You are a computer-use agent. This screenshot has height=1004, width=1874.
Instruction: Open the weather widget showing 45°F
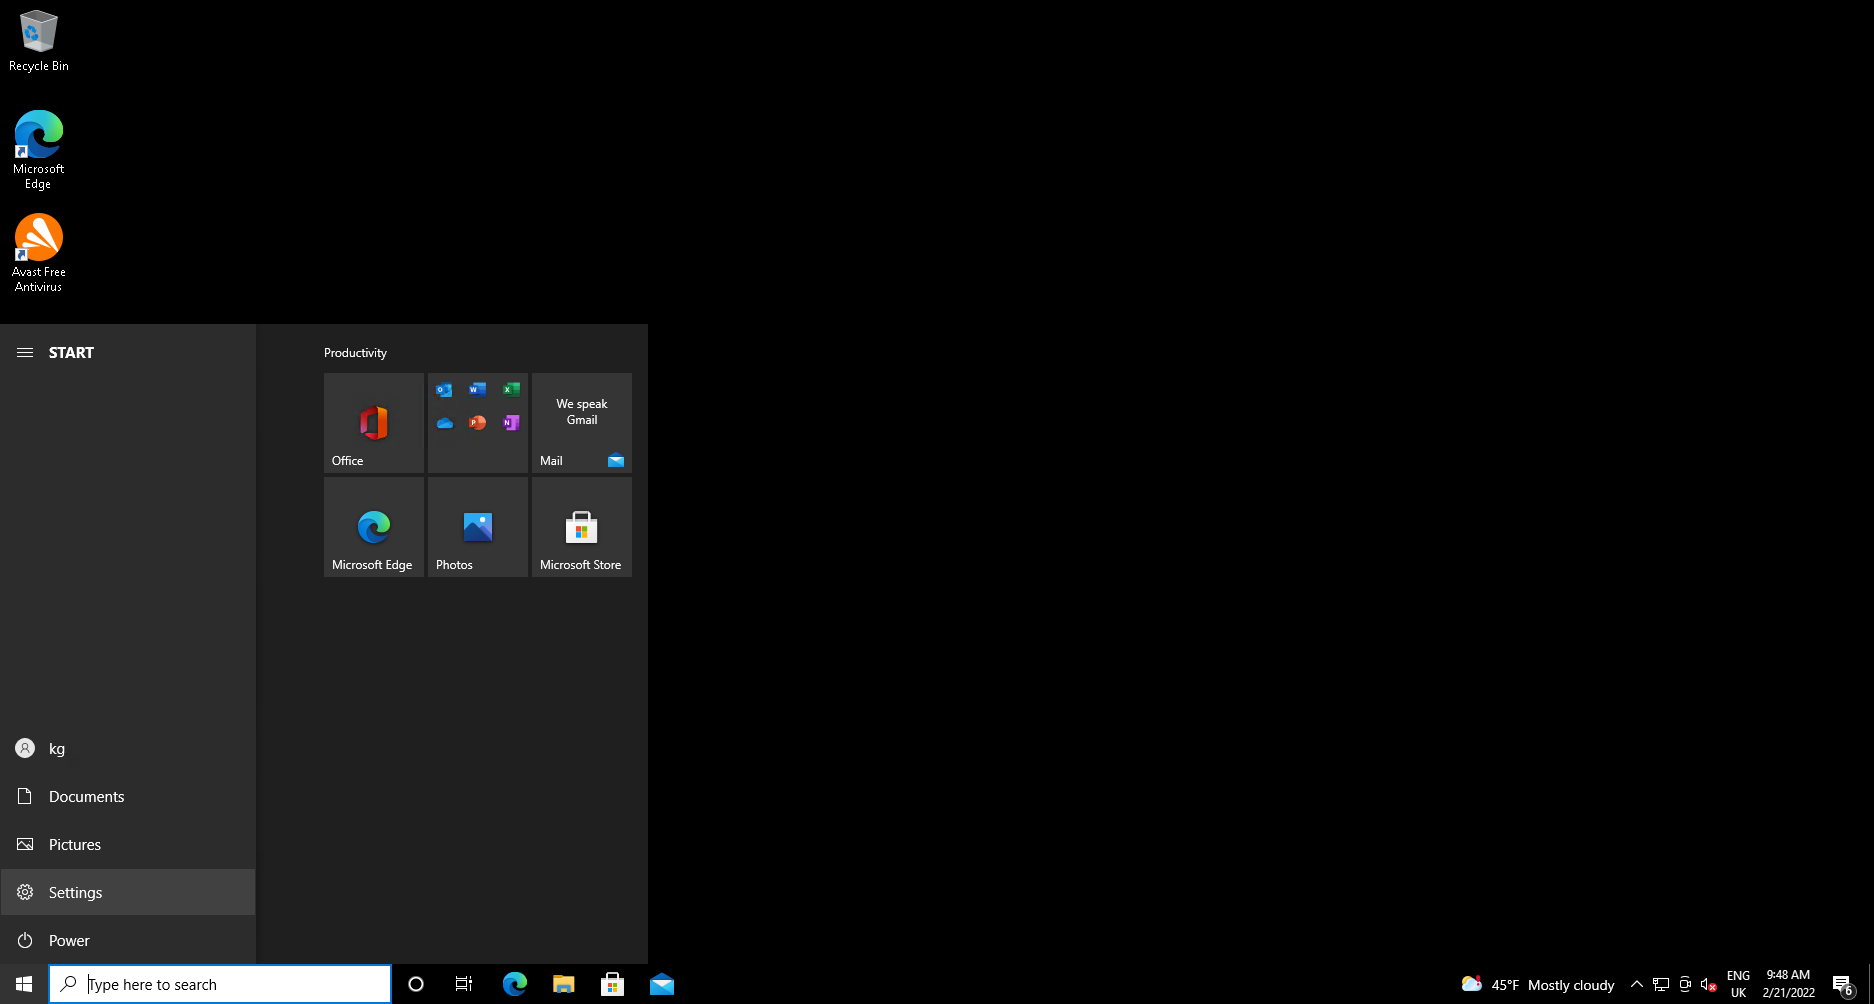pos(1538,984)
